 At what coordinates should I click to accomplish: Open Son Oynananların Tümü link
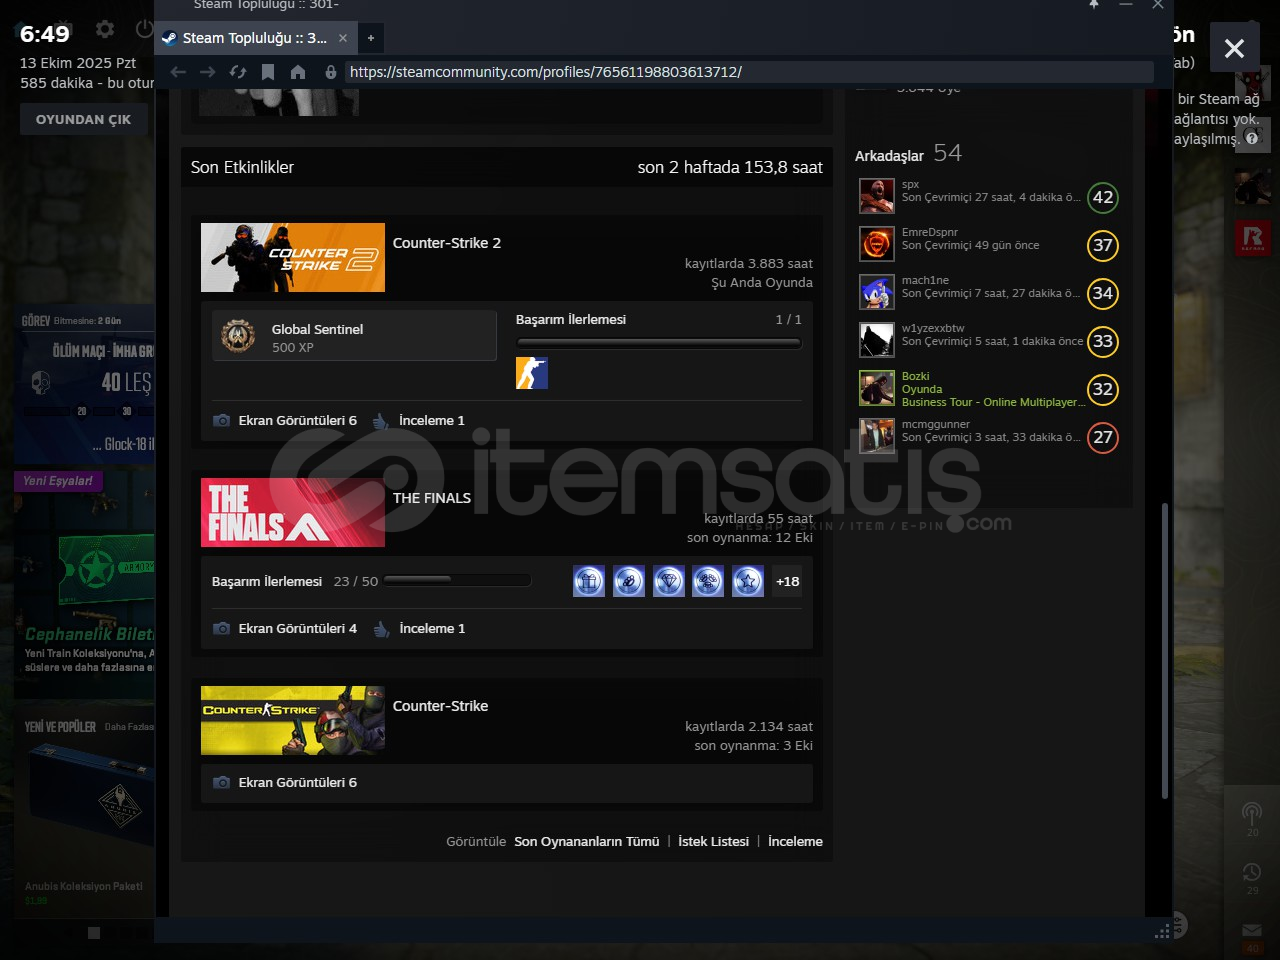[x=587, y=842]
